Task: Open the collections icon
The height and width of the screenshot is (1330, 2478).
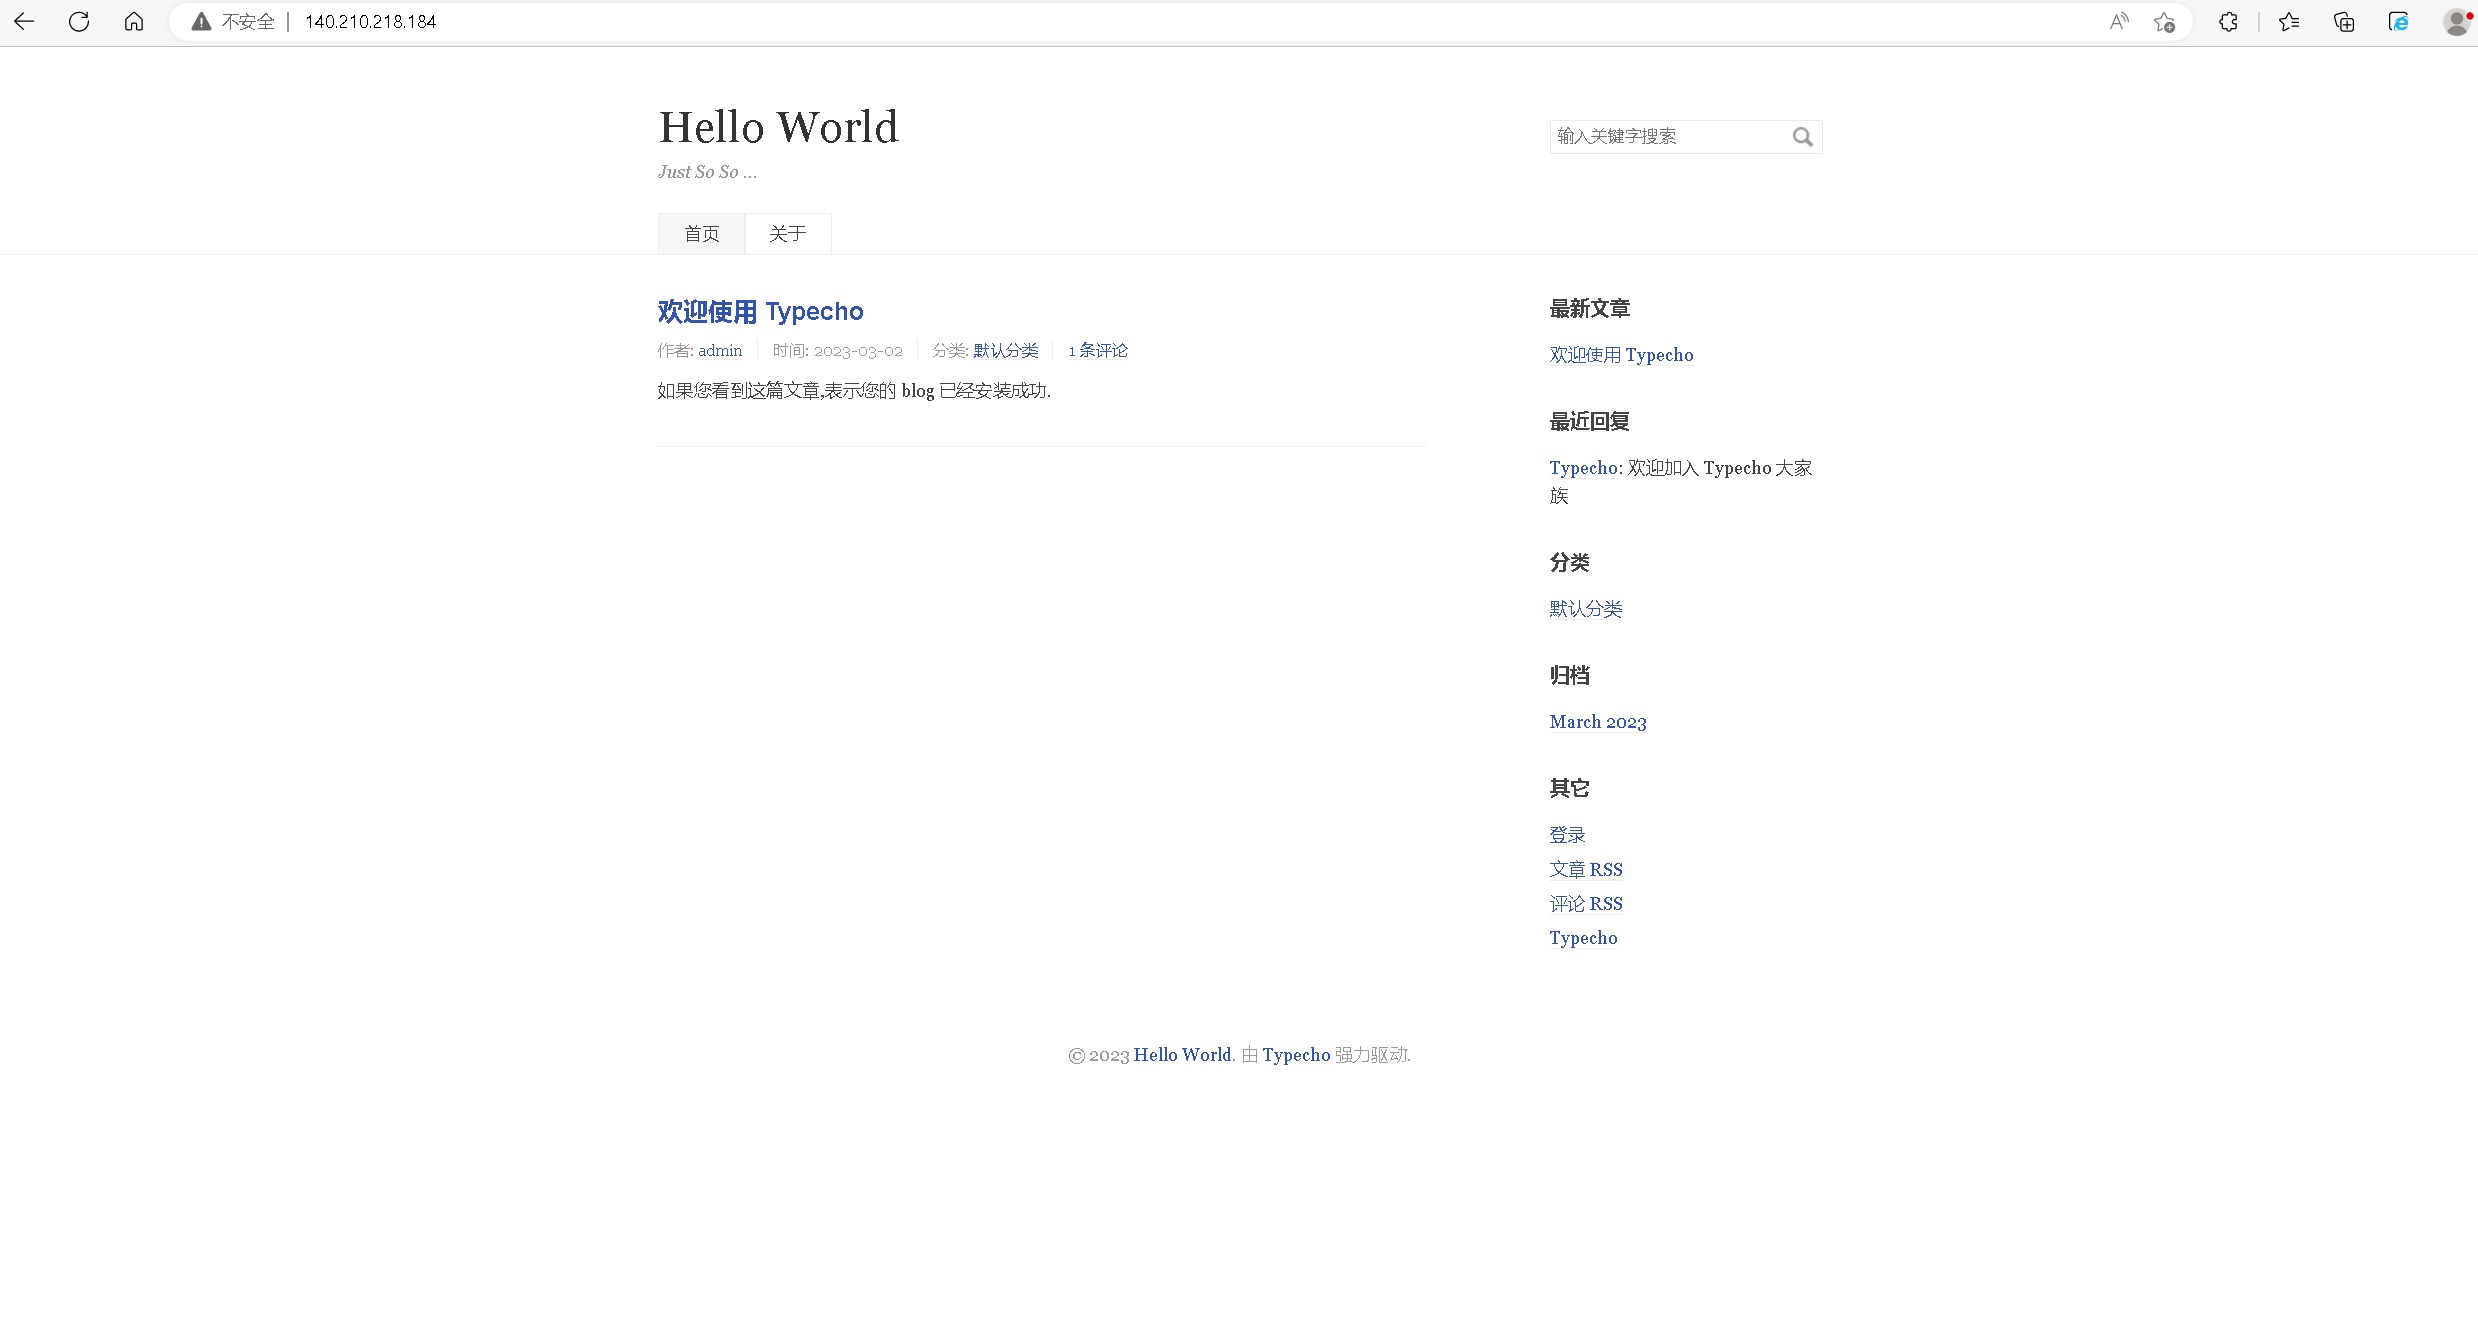Action: (x=2344, y=21)
